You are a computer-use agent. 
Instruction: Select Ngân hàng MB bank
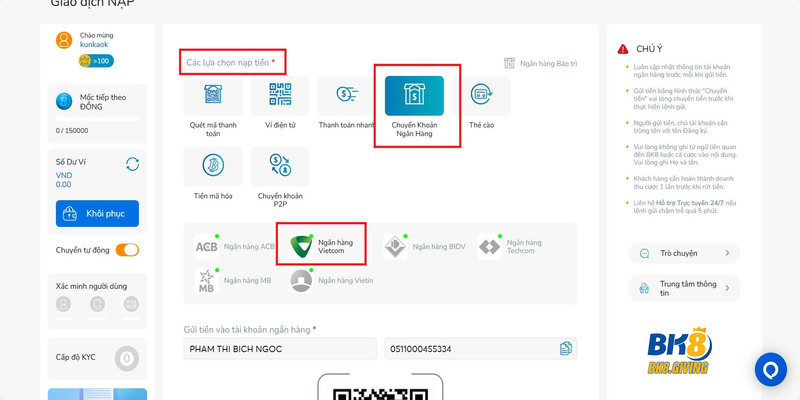(233, 281)
